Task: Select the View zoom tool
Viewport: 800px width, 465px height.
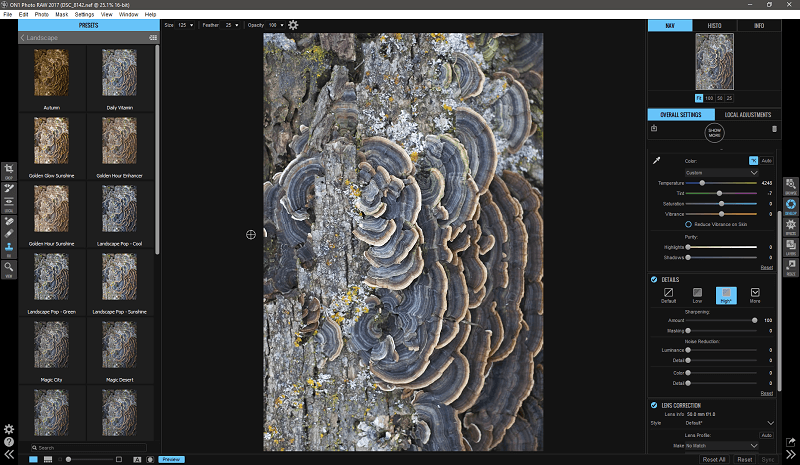Action: 8,267
